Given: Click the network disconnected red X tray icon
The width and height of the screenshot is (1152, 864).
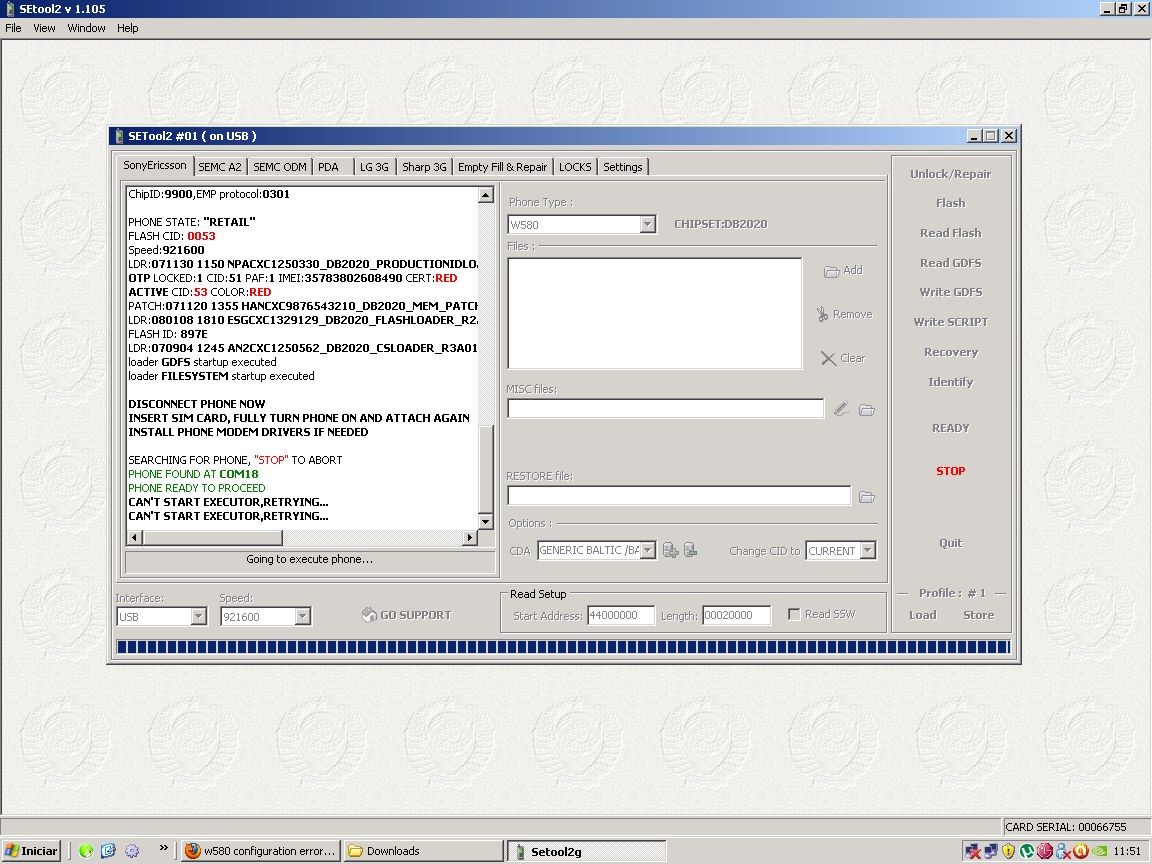Looking at the screenshot, I should [973, 851].
